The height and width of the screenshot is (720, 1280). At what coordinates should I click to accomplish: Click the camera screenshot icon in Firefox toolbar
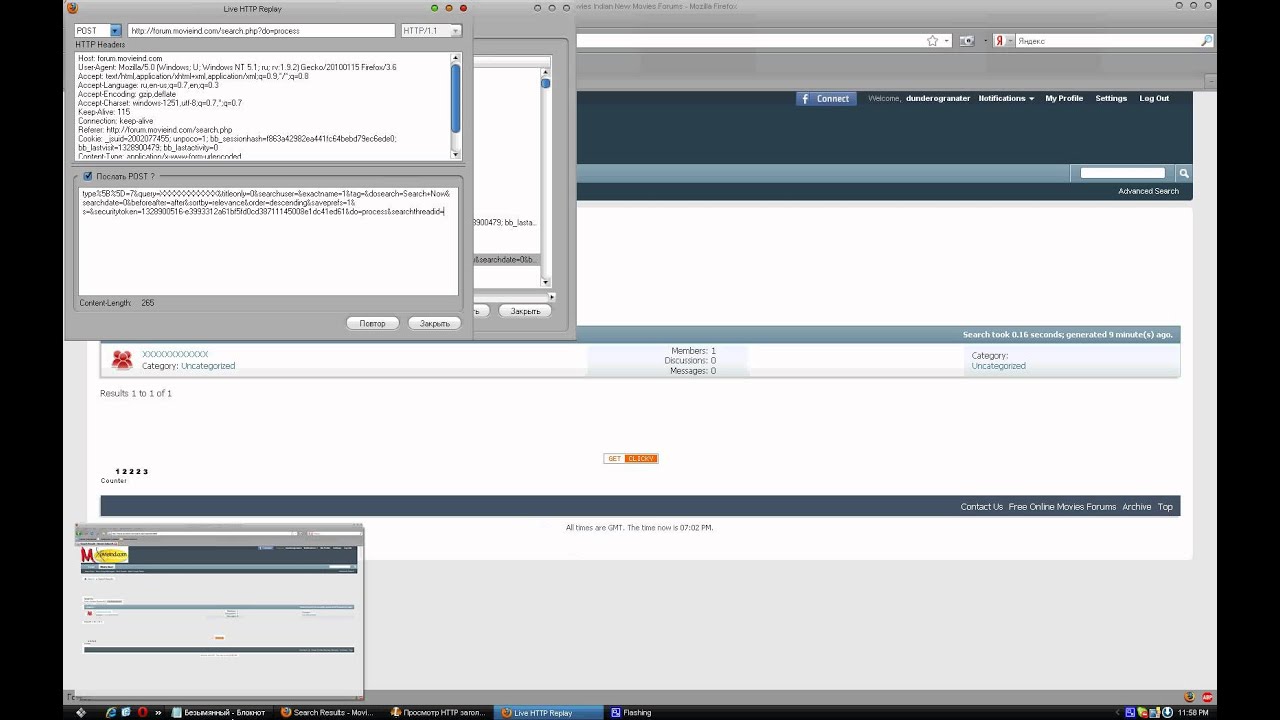tap(967, 41)
